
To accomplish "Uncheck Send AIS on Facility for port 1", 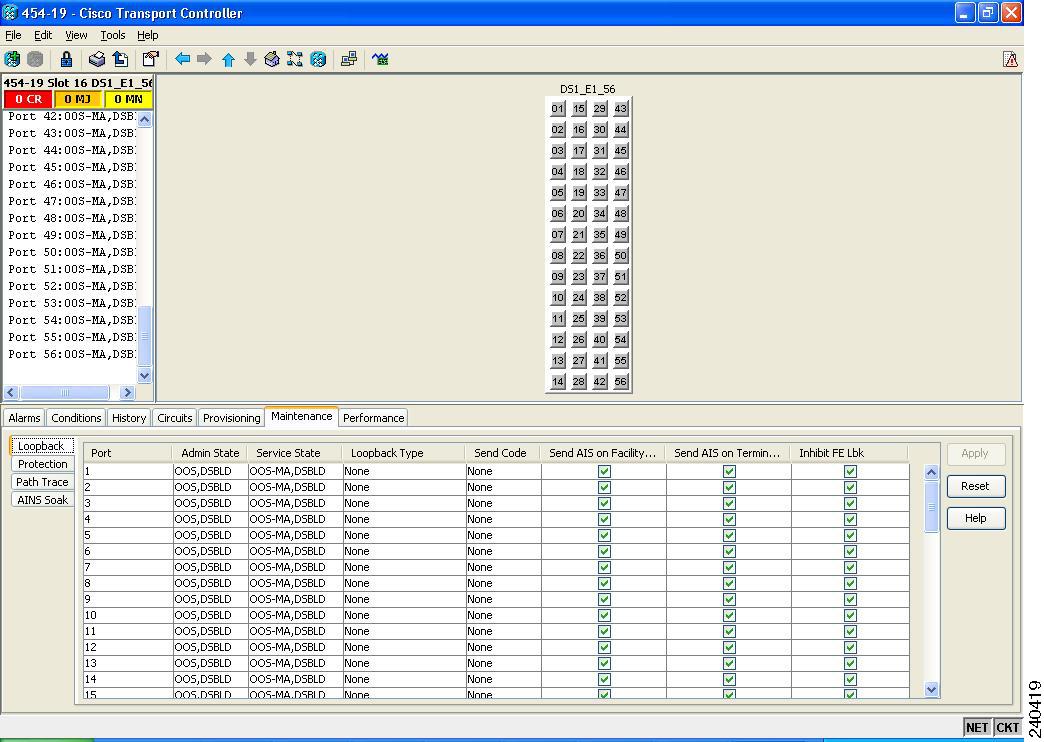I will tap(604, 471).
